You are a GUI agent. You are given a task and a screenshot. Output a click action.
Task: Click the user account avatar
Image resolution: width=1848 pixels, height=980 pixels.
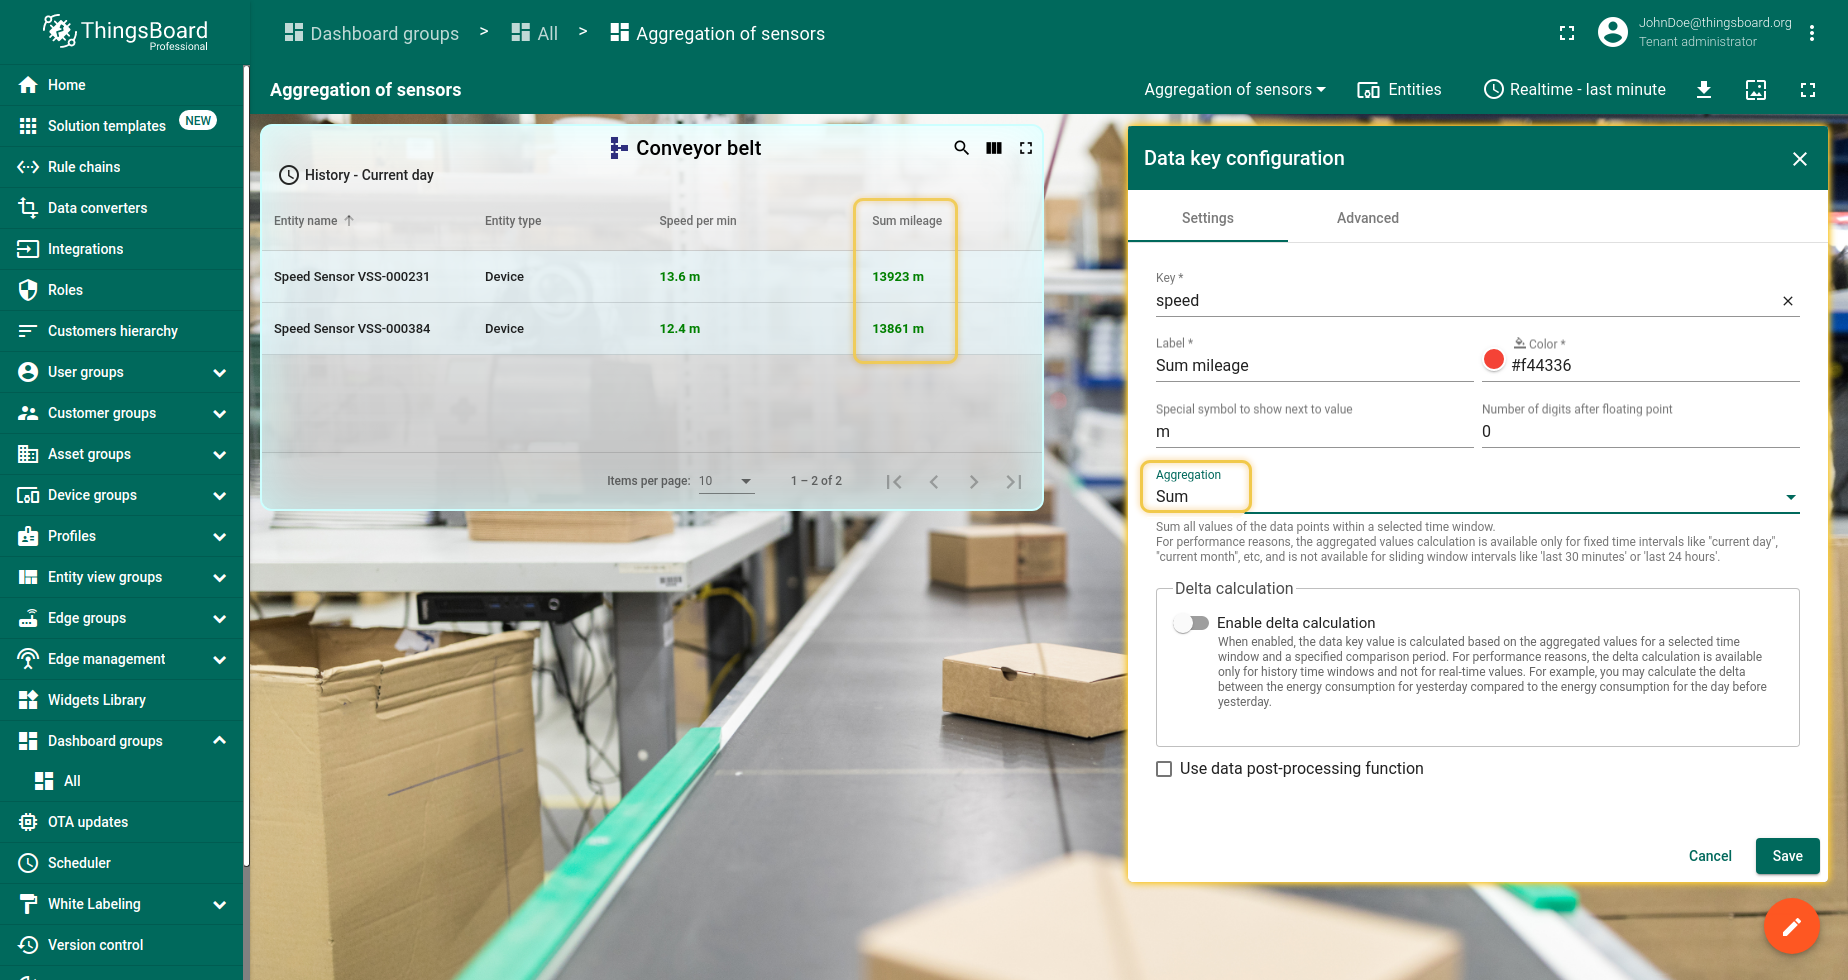tap(1613, 33)
